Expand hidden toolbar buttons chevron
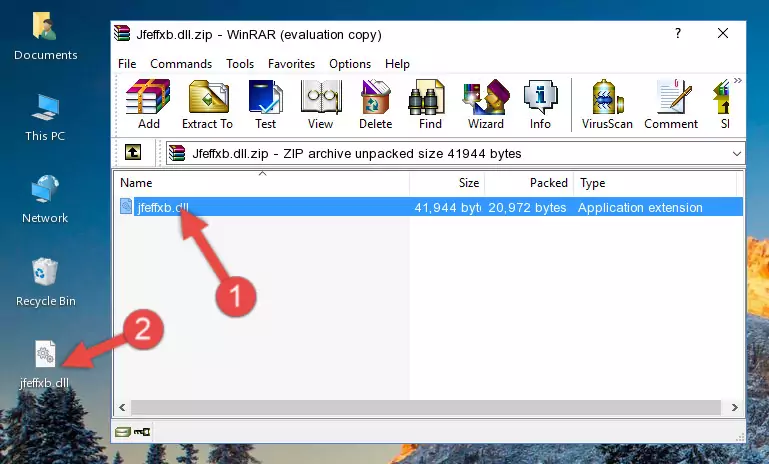 [x=738, y=80]
